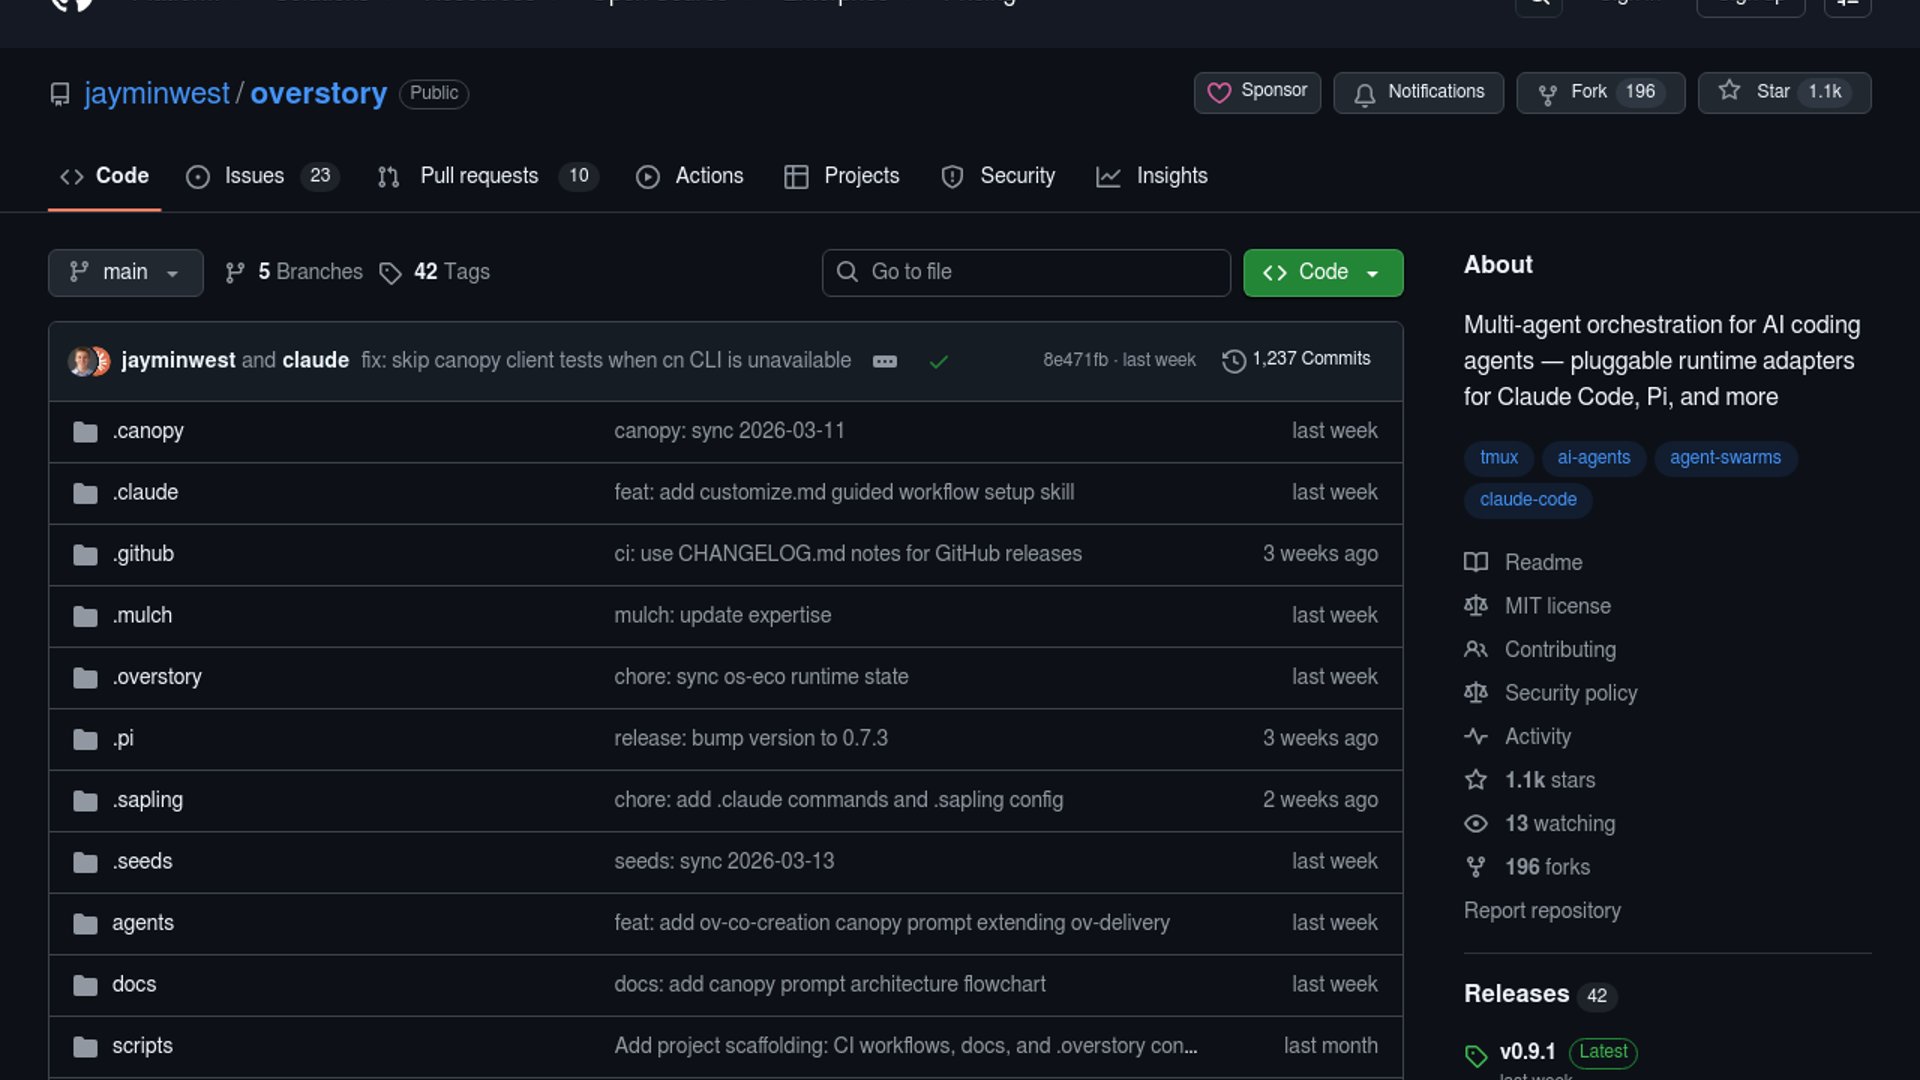
Task: Open commit history clock icon
Action: [x=1233, y=360]
